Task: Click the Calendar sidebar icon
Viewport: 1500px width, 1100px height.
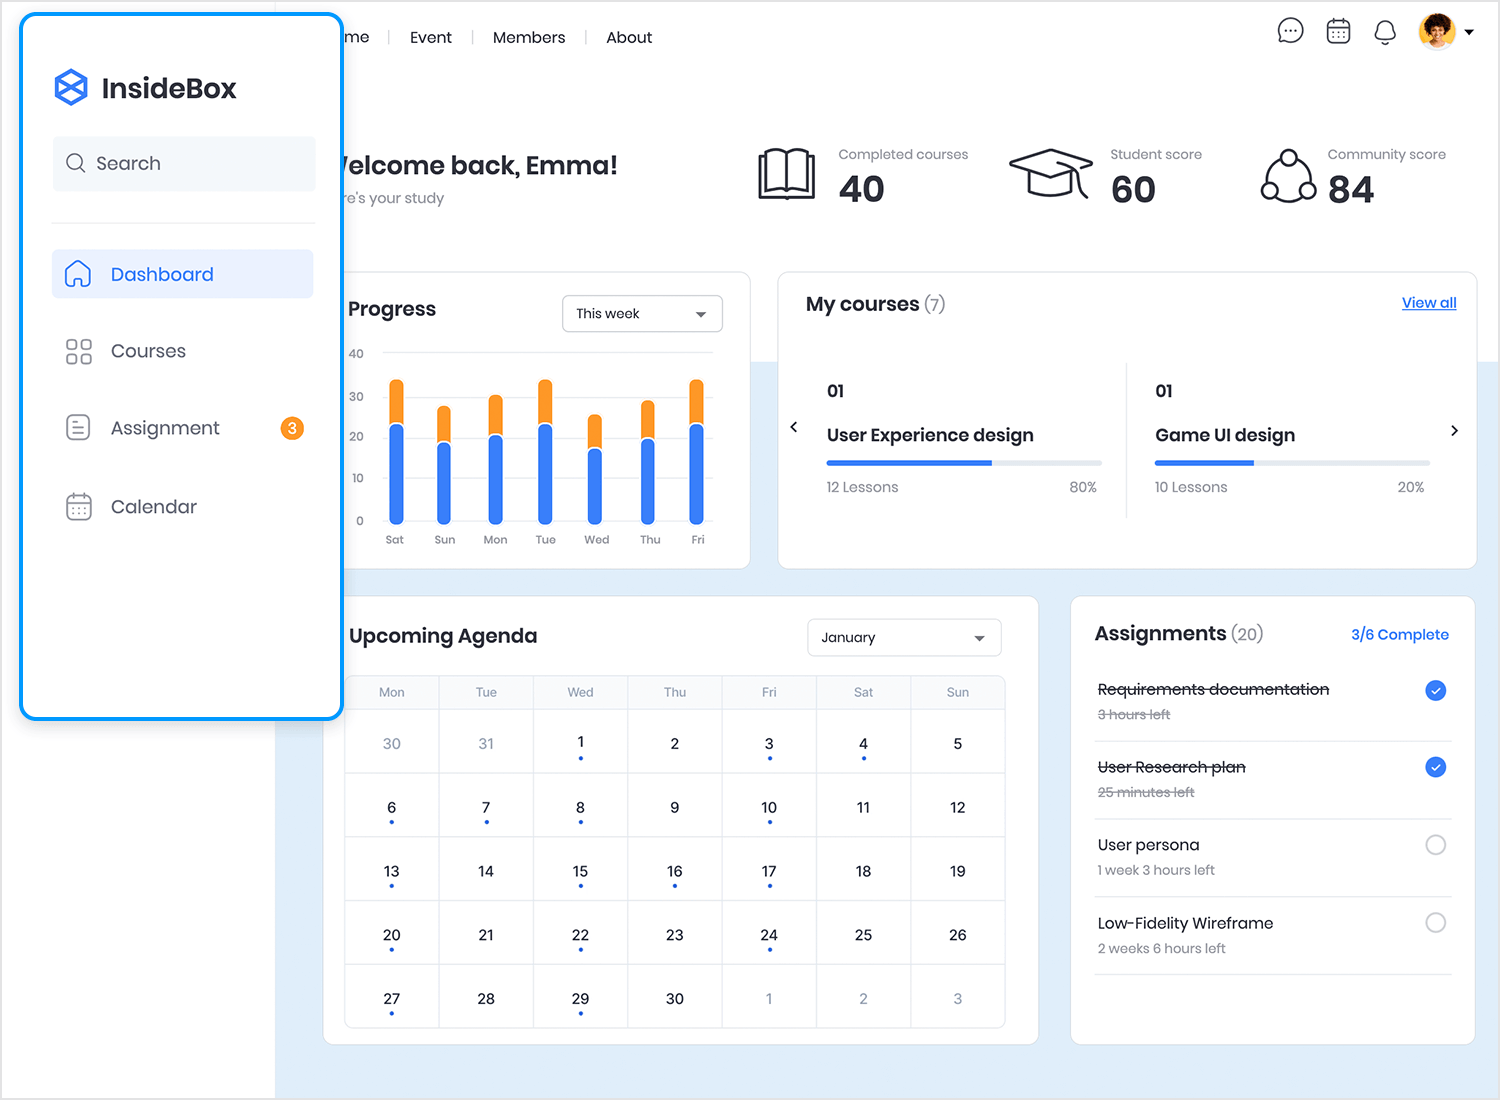Action: pos(78,507)
